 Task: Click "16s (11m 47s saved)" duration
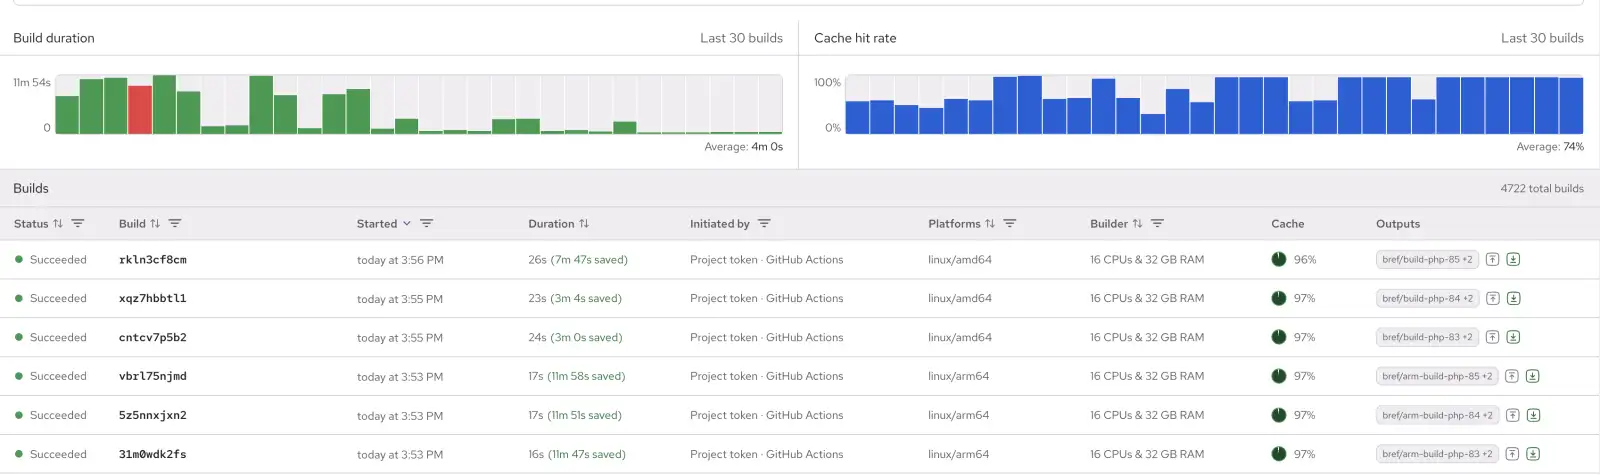(x=577, y=454)
